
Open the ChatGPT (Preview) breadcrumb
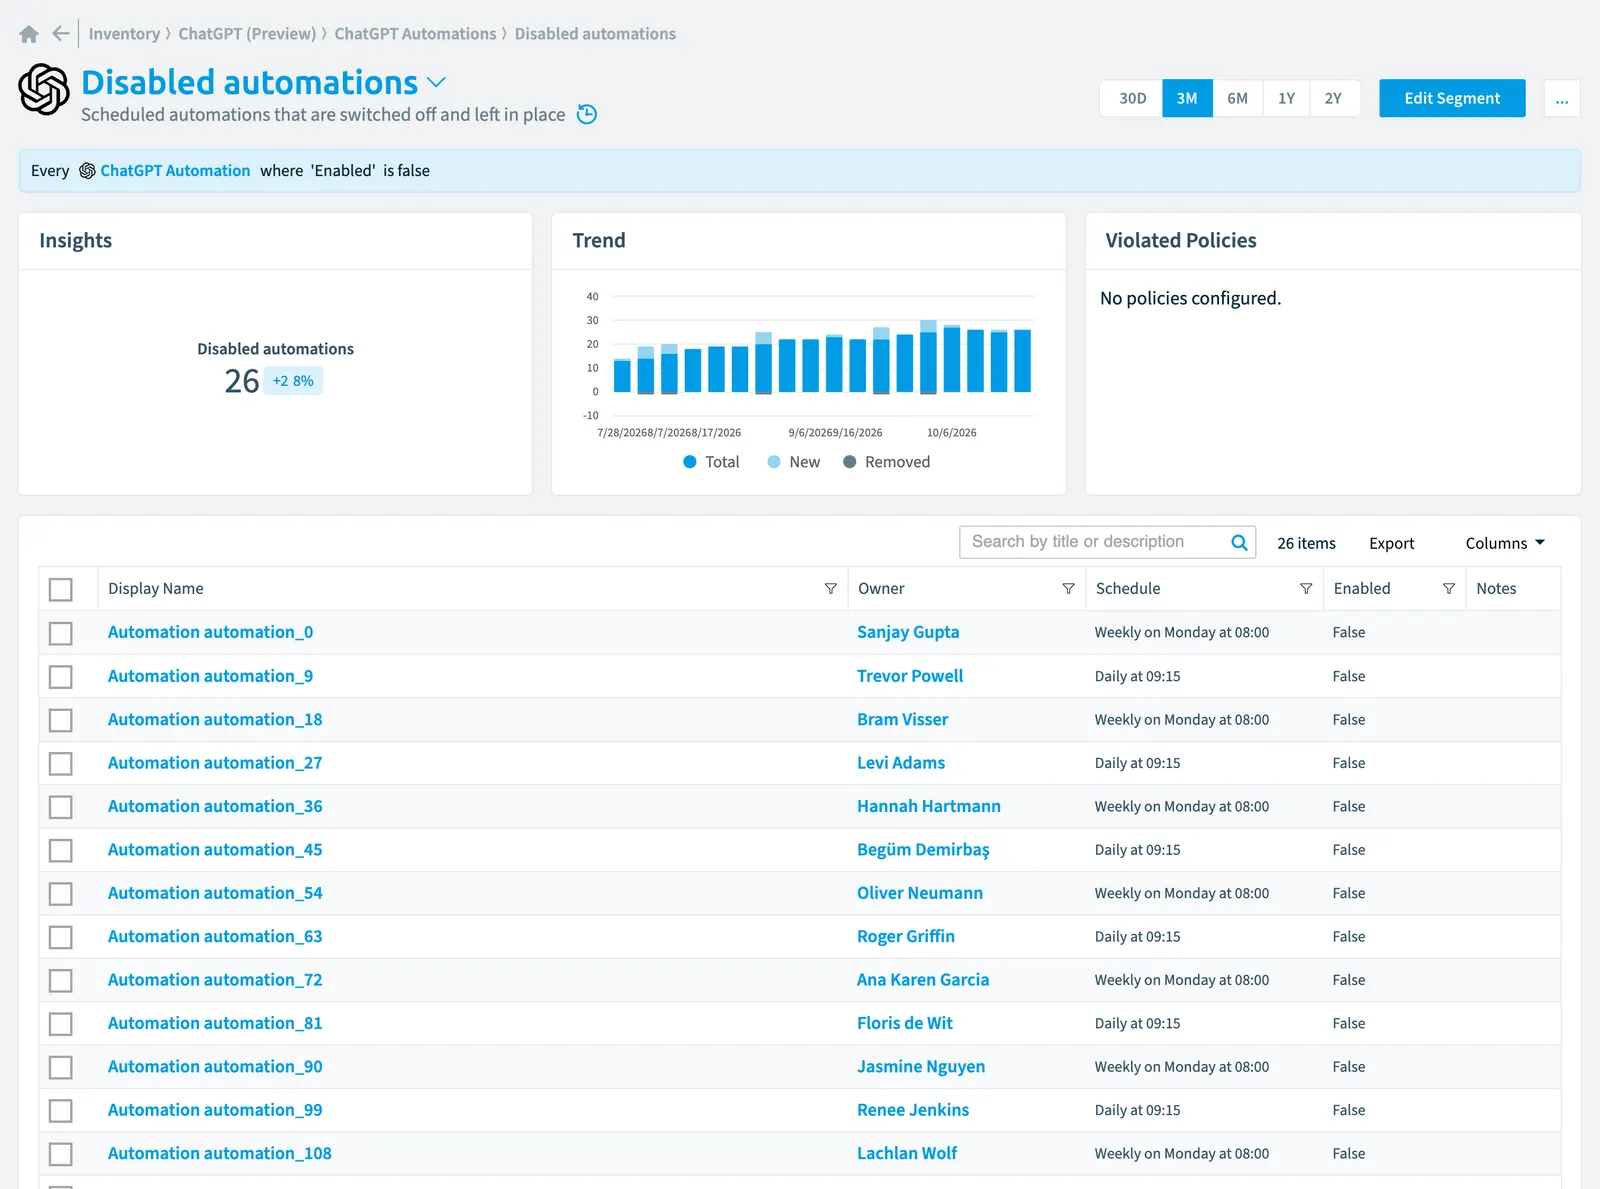[247, 34]
